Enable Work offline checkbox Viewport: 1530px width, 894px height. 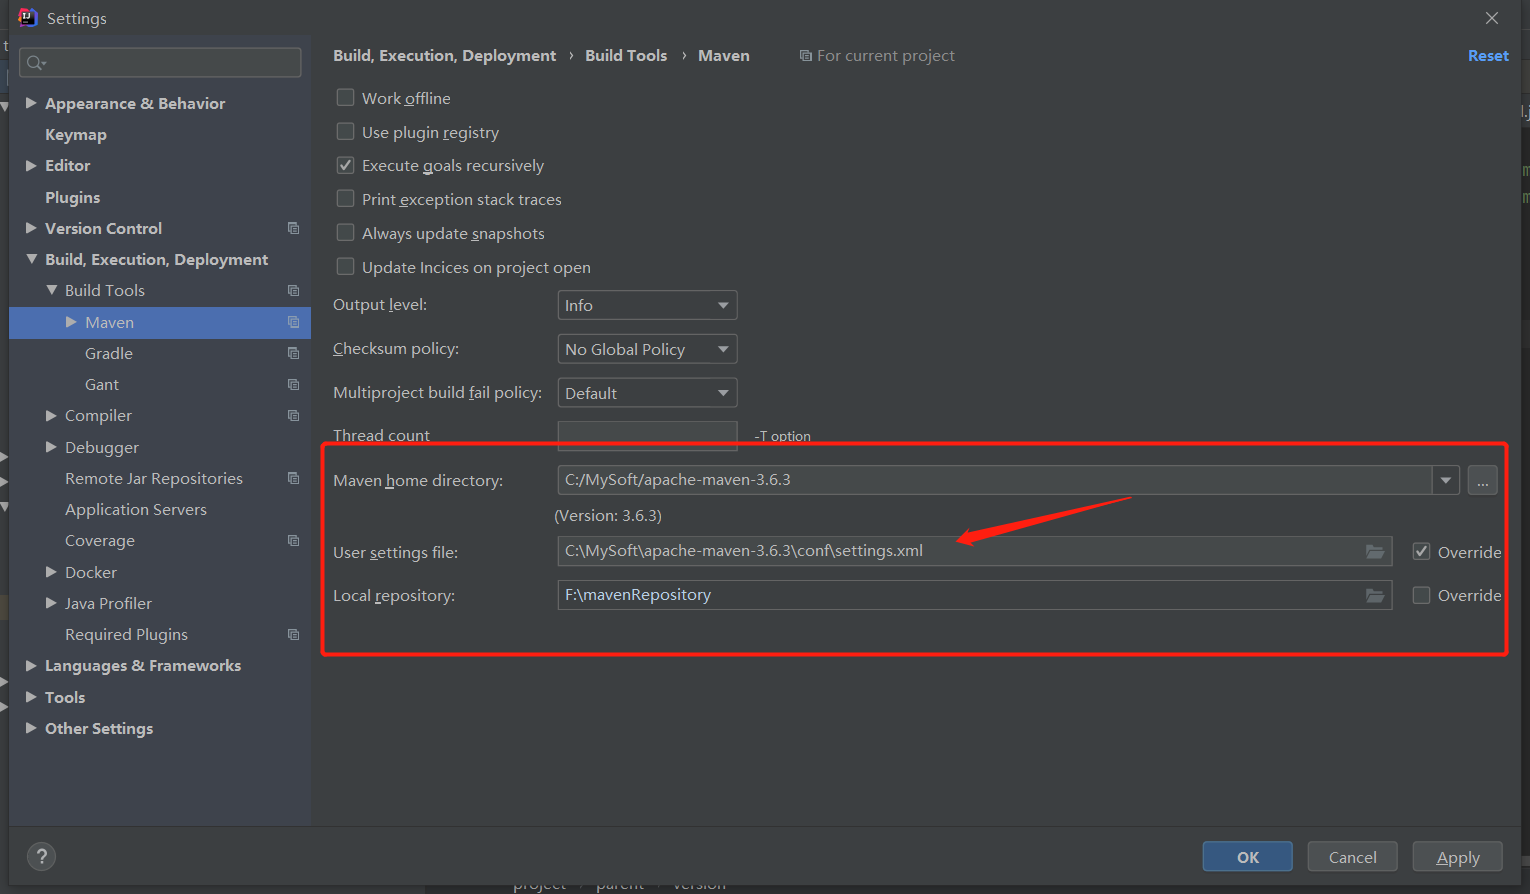tap(345, 97)
